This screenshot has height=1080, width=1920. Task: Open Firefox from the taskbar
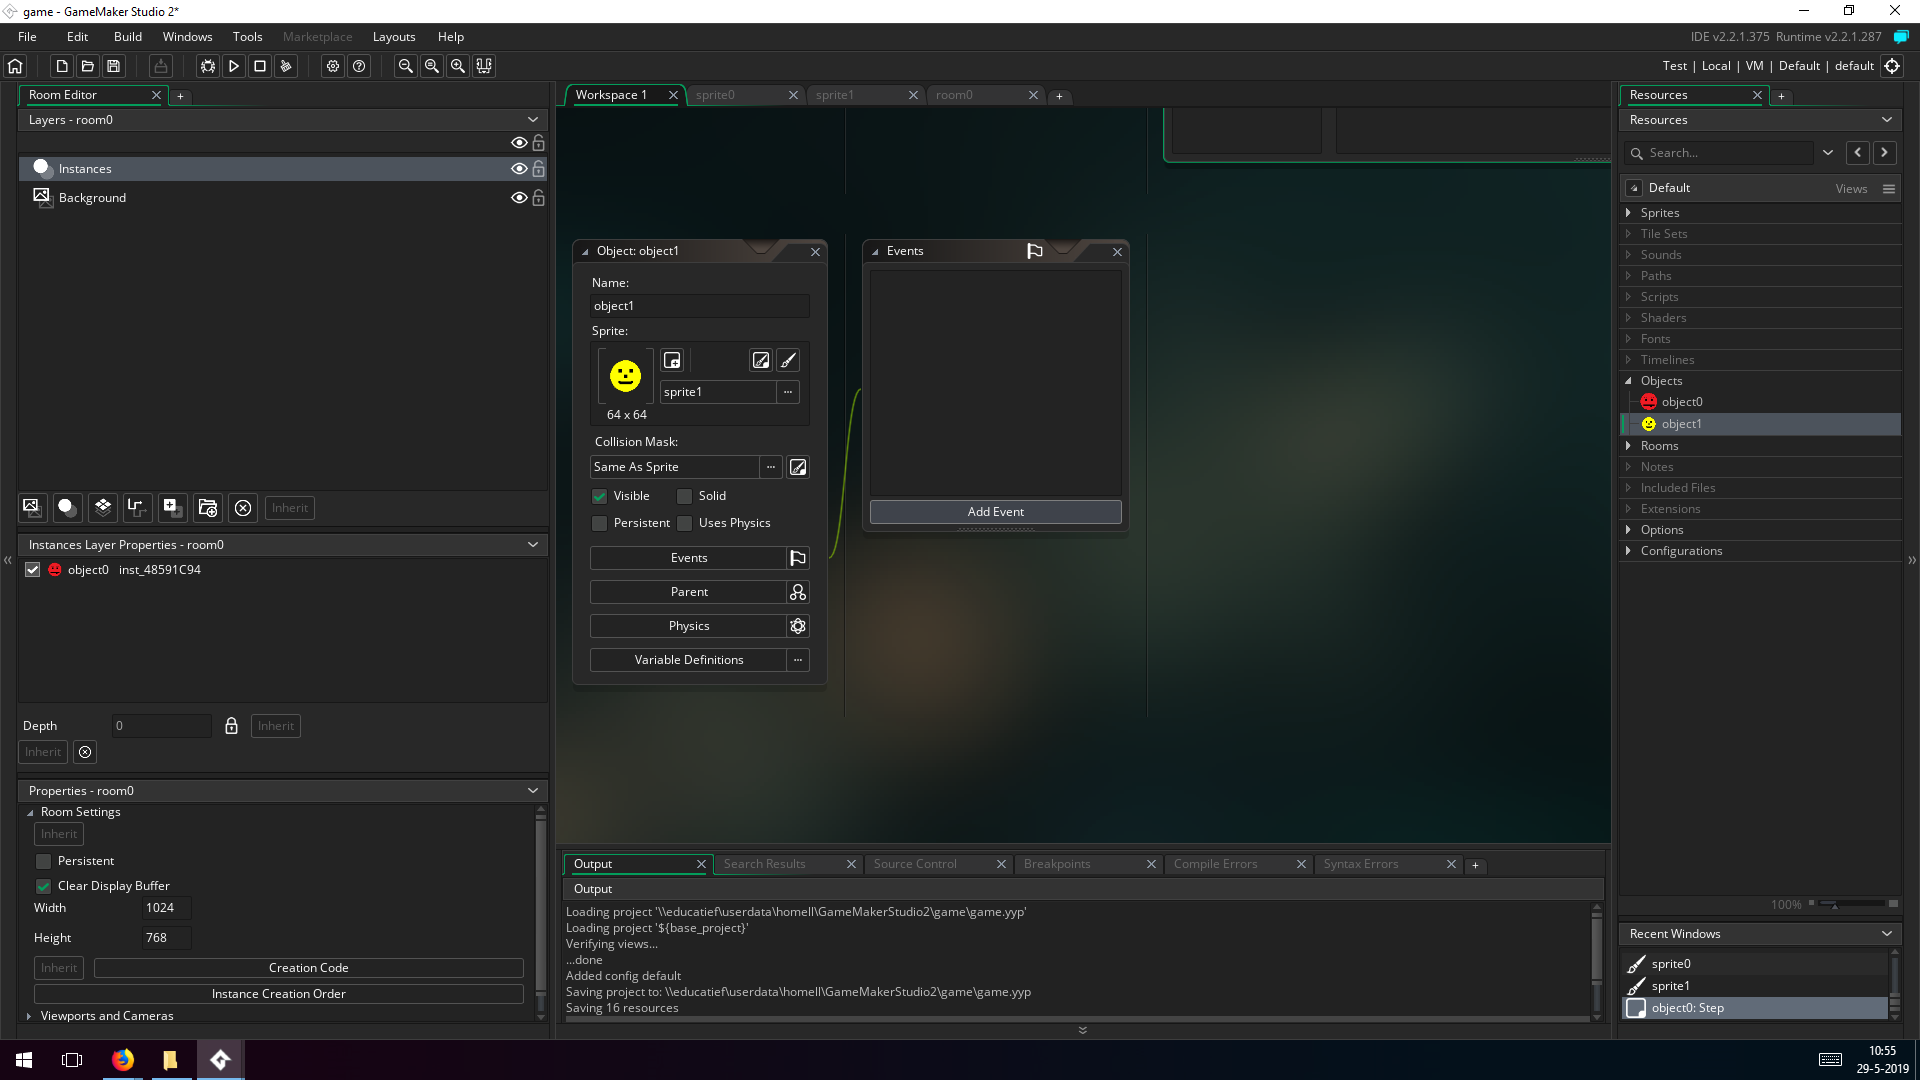pyautogui.click(x=122, y=1060)
